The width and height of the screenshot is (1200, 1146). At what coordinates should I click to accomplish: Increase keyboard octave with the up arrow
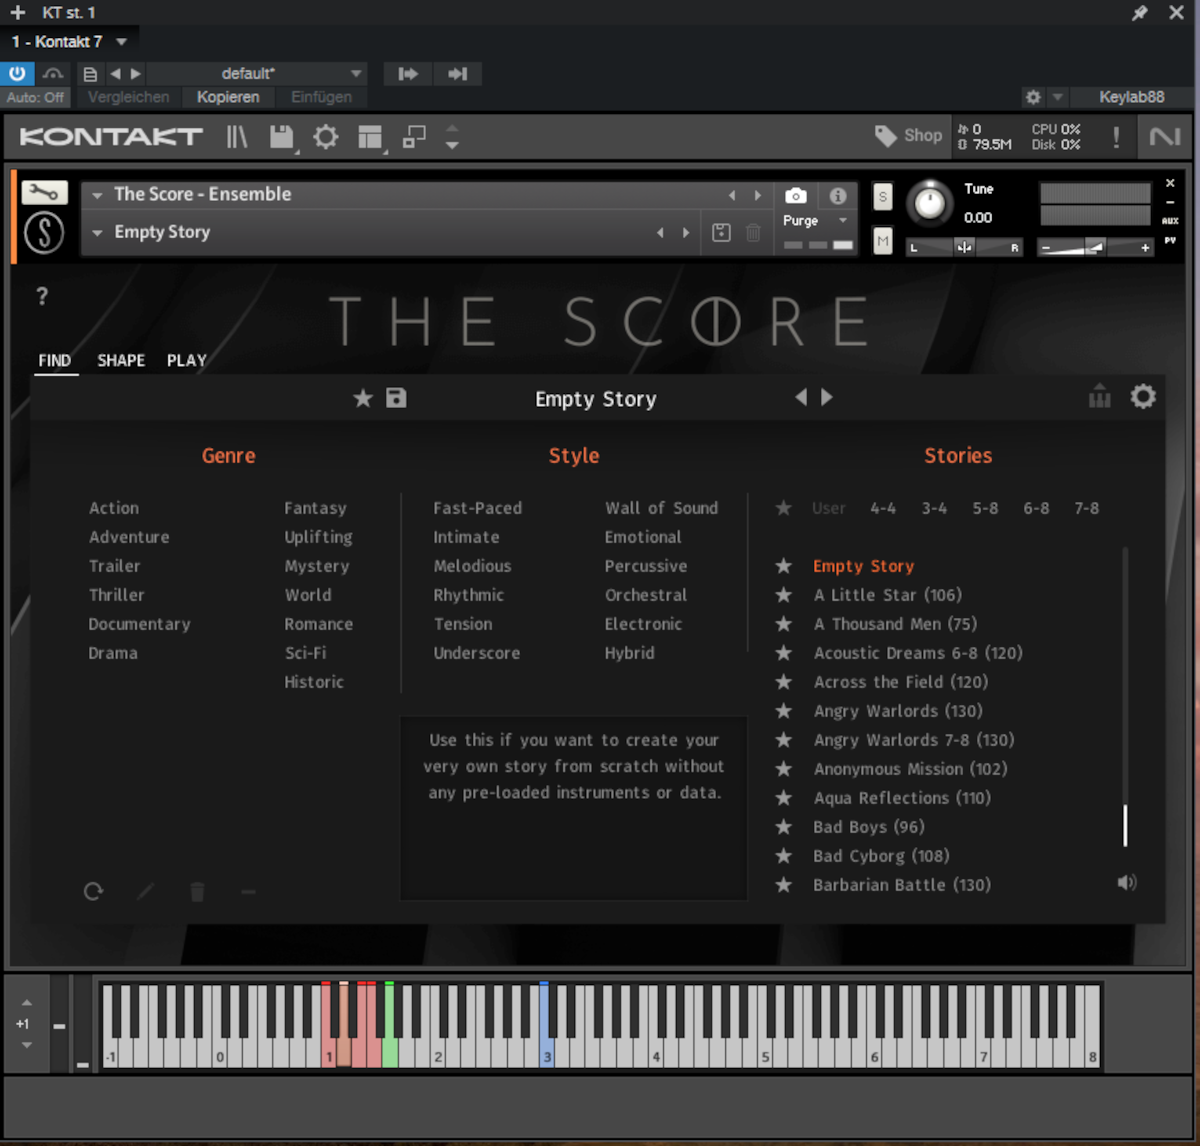coord(27,1003)
